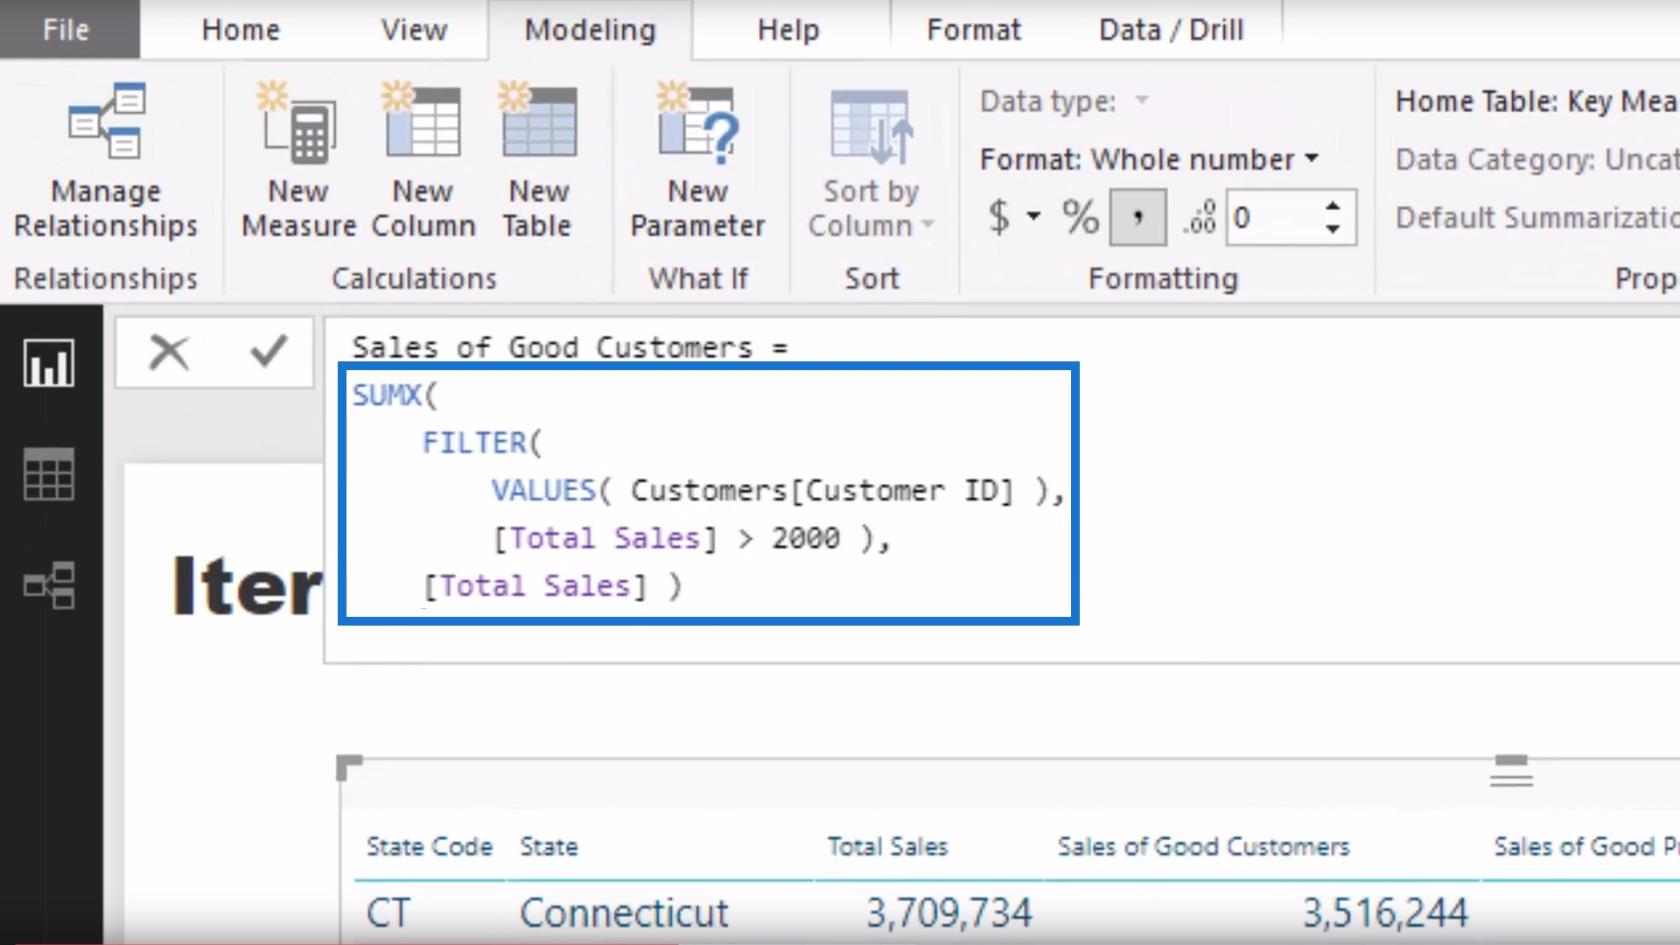Viewport: 1680px width, 945px height.
Task: Click the decimal places icon
Action: point(1199,217)
